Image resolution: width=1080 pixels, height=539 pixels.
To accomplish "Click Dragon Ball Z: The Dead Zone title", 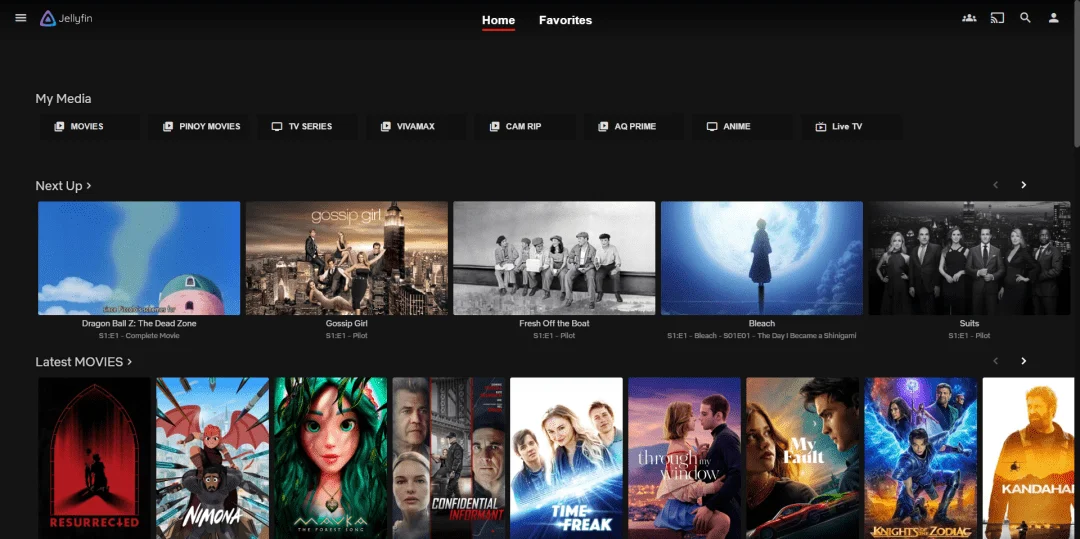I will 139,324.
